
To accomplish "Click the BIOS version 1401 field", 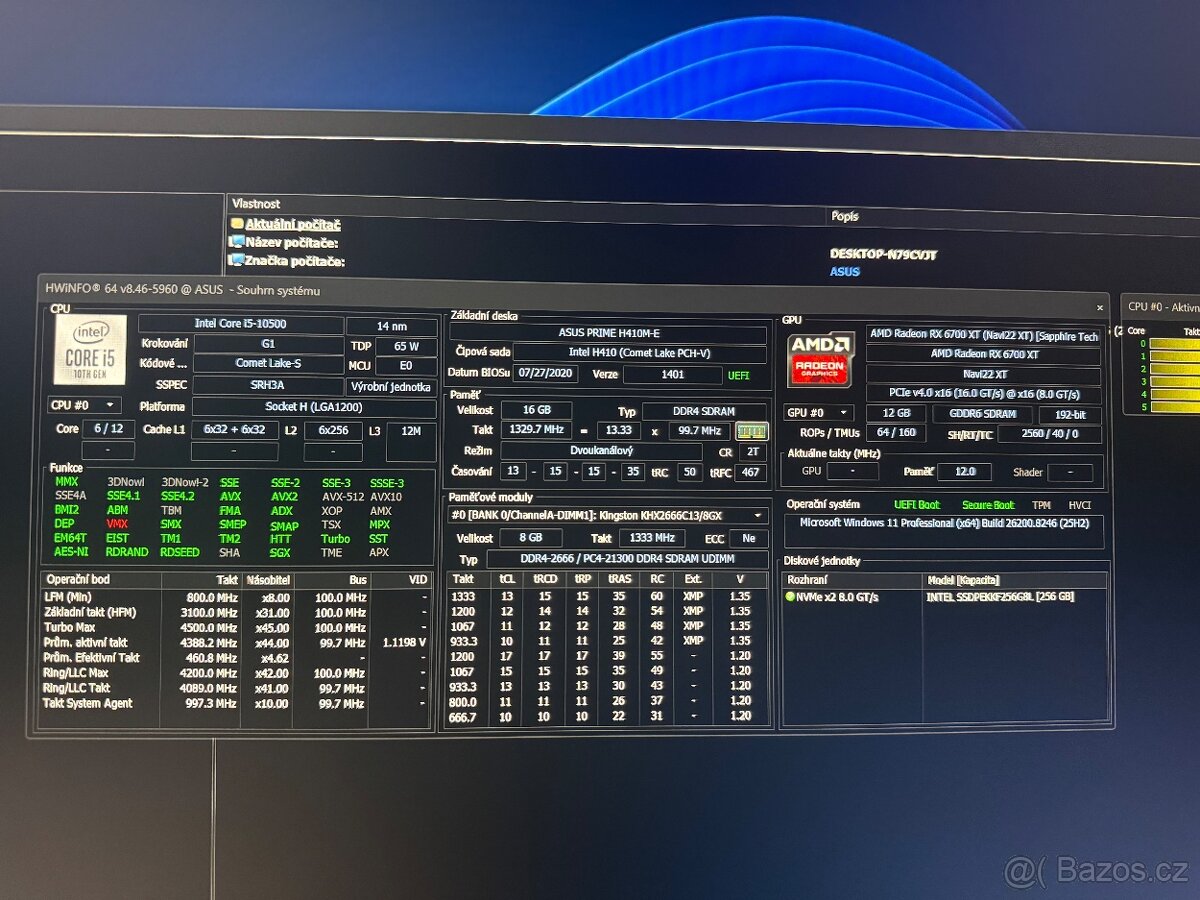I will coord(672,375).
